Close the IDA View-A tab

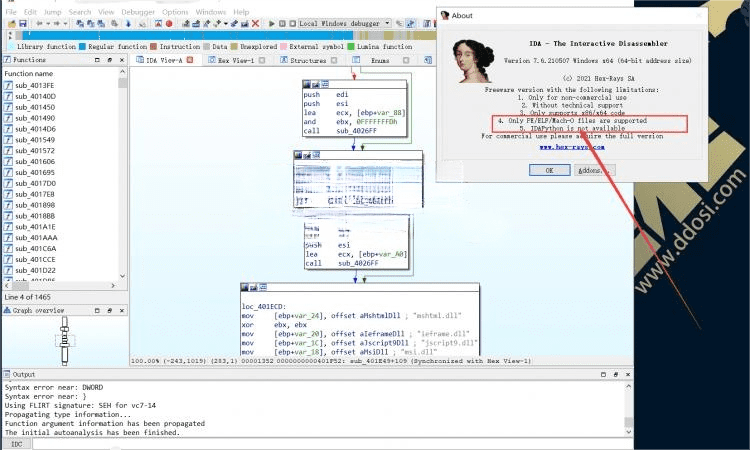coord(190,60)
